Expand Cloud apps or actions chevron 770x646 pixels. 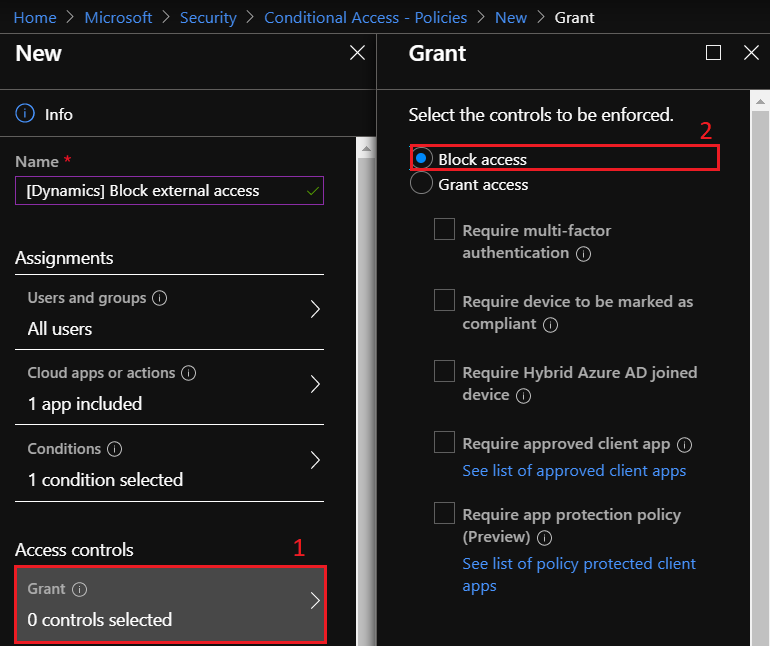[x=315, y=385]
